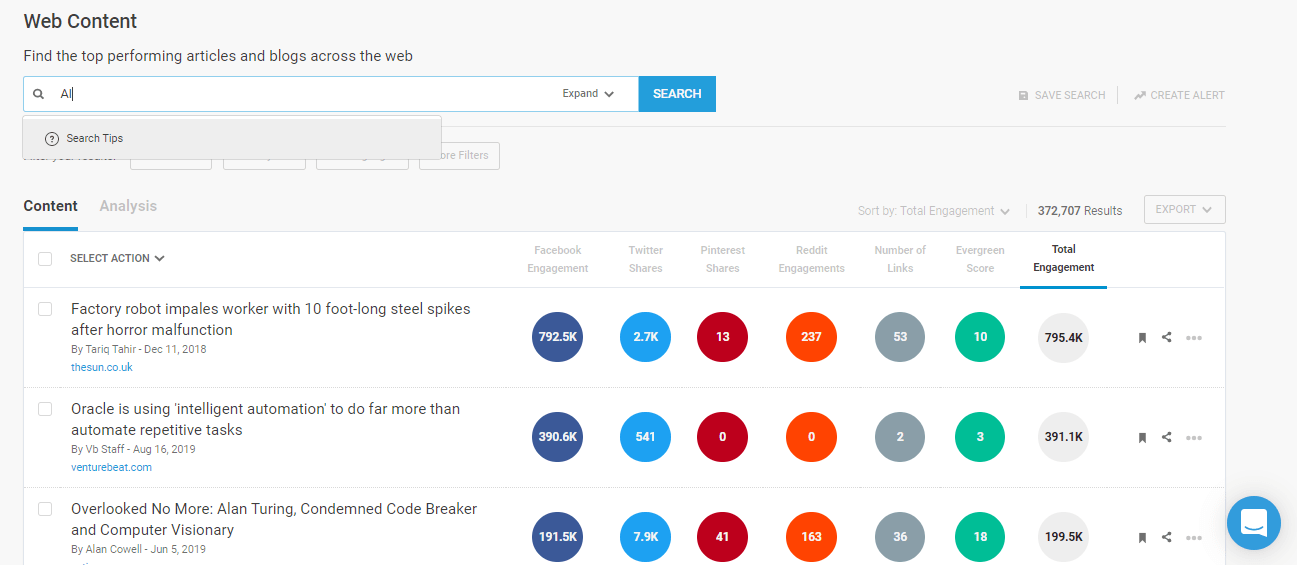
Task: Click the 372,707 Results count
Action: click(1080, 211)
